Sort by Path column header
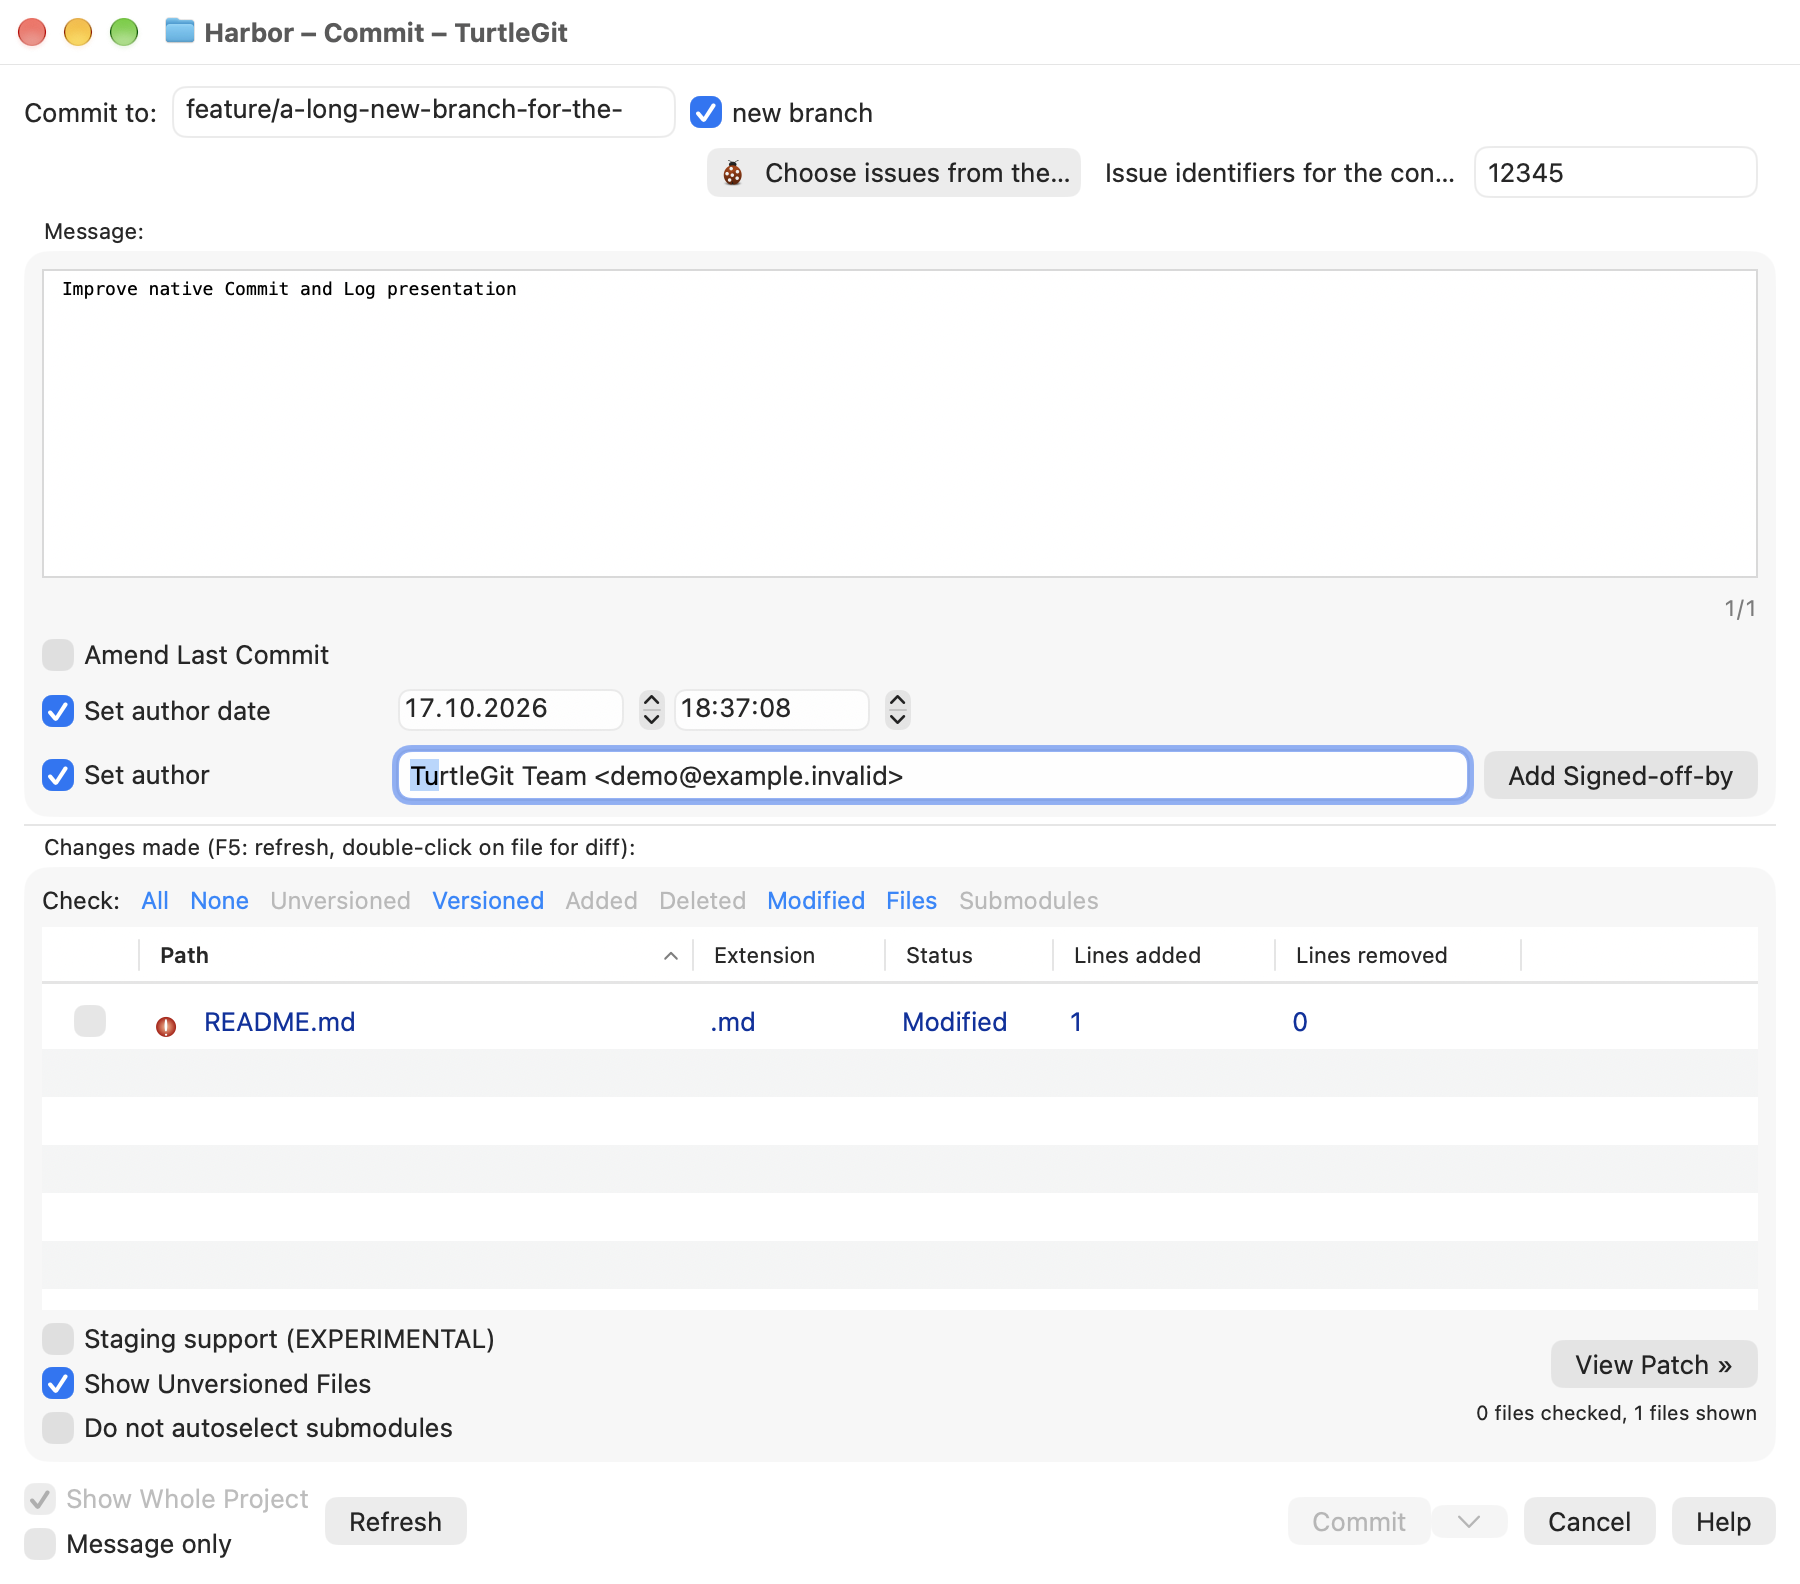This screenshot has height=1584, width=1800. tap(415, 955)
